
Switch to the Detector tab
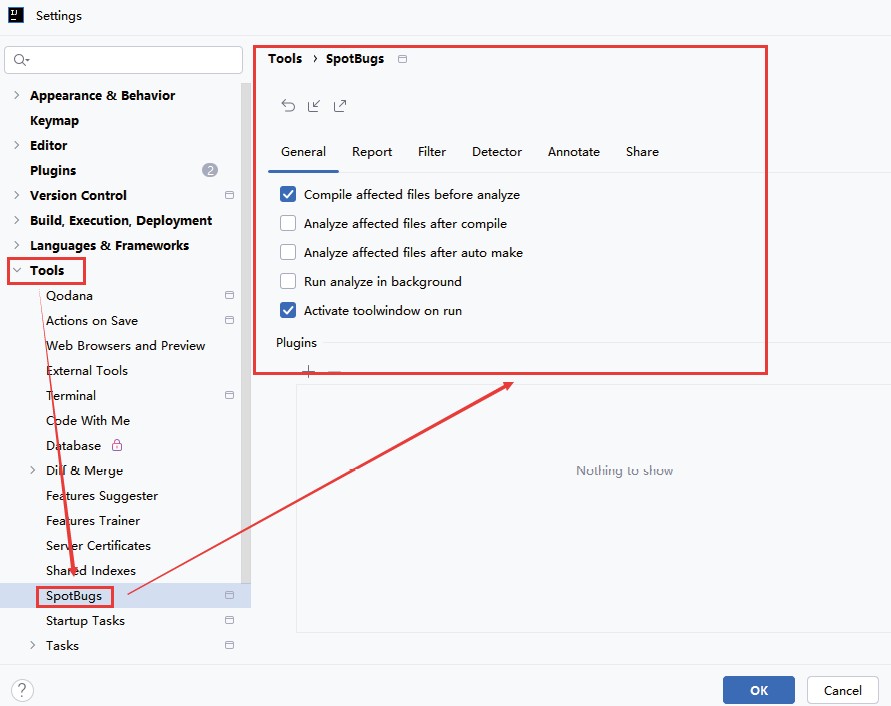(497, 152)
